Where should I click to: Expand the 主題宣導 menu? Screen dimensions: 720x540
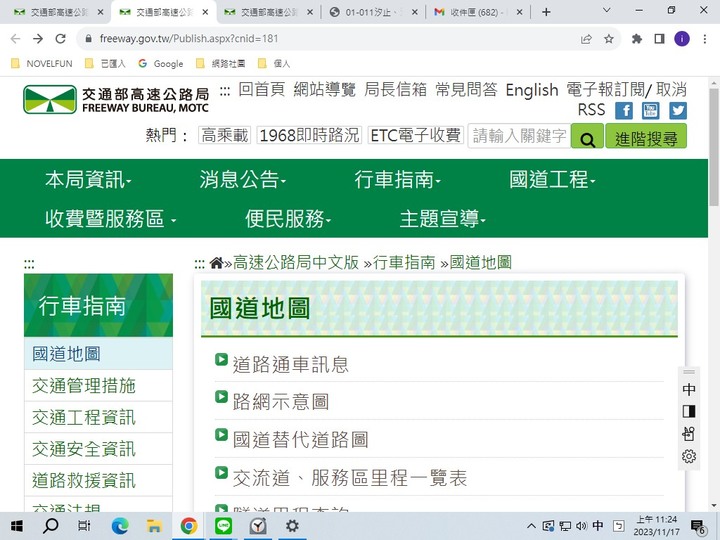(x=442, y=219)
